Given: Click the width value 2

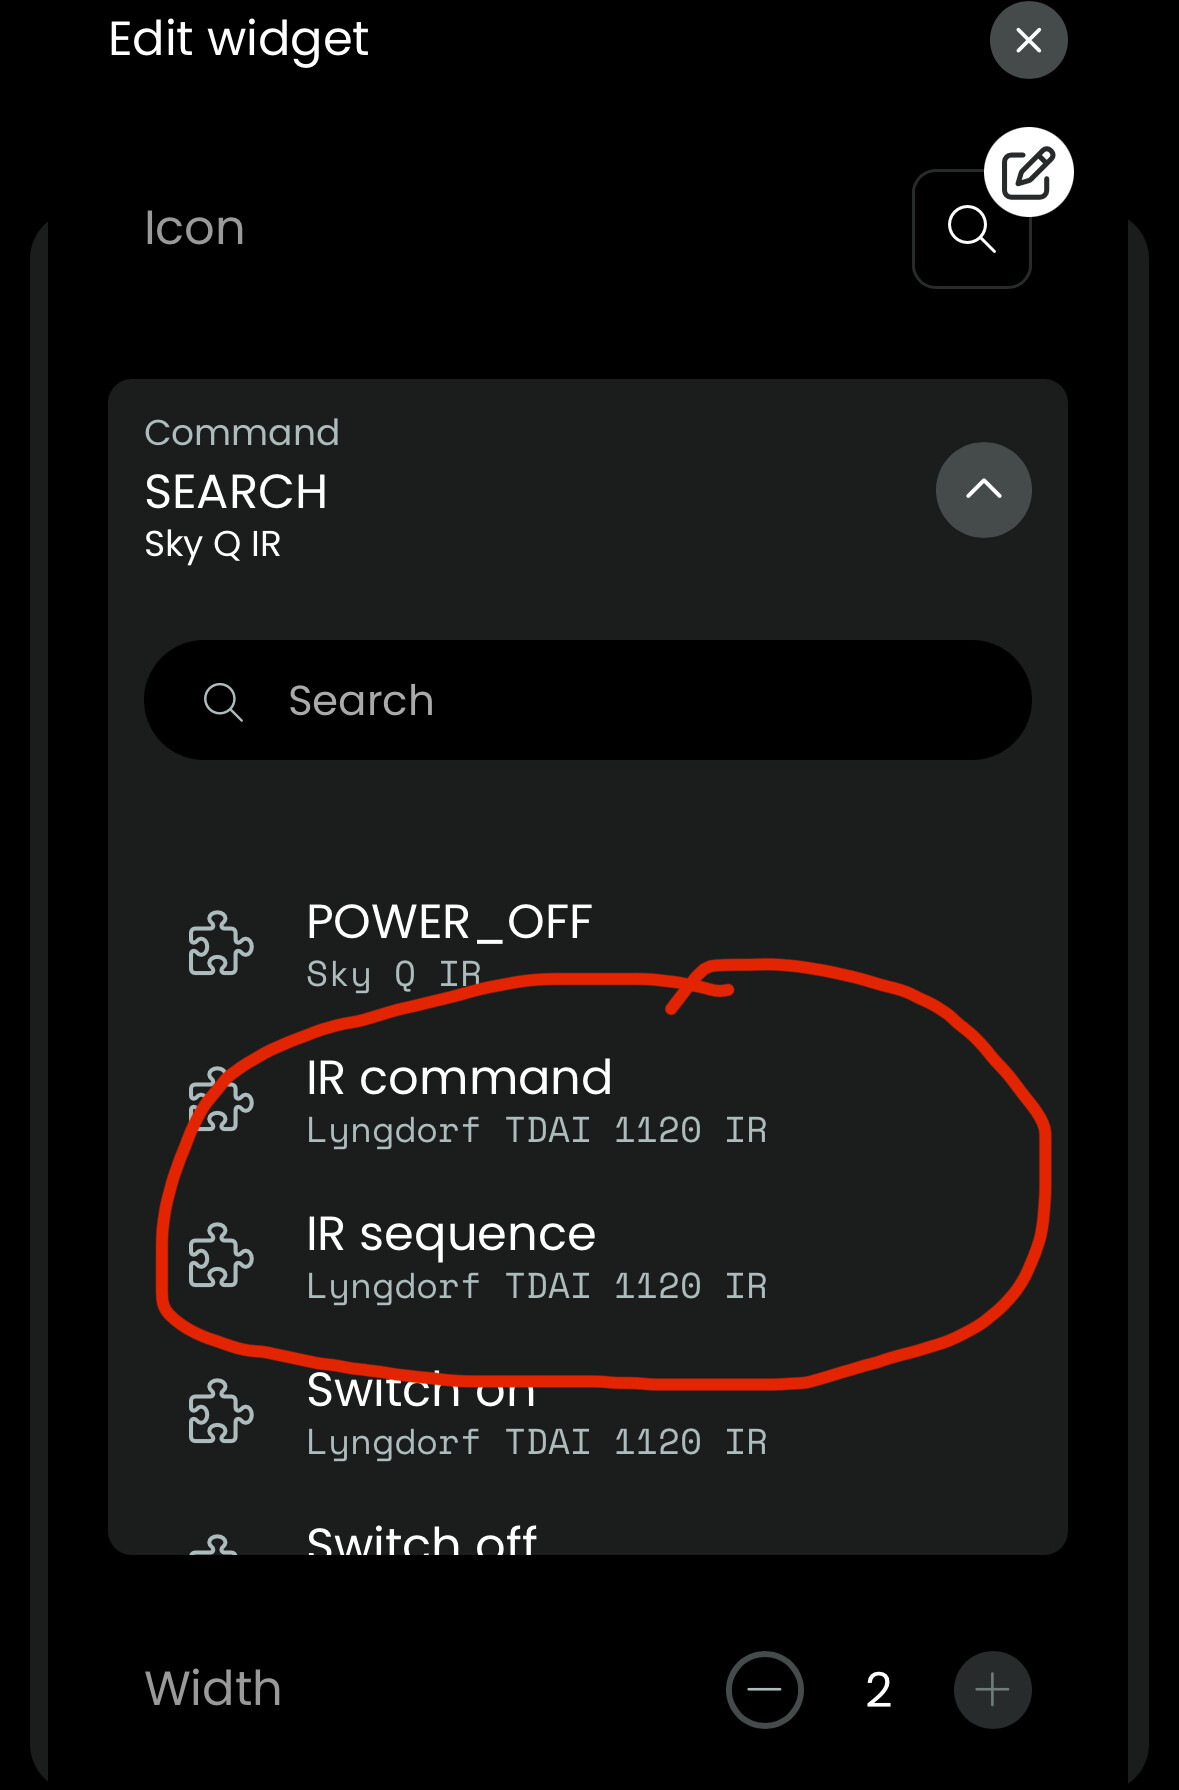Looking at the screenshot, I should pyautogui.click(x=878, y=1690).
